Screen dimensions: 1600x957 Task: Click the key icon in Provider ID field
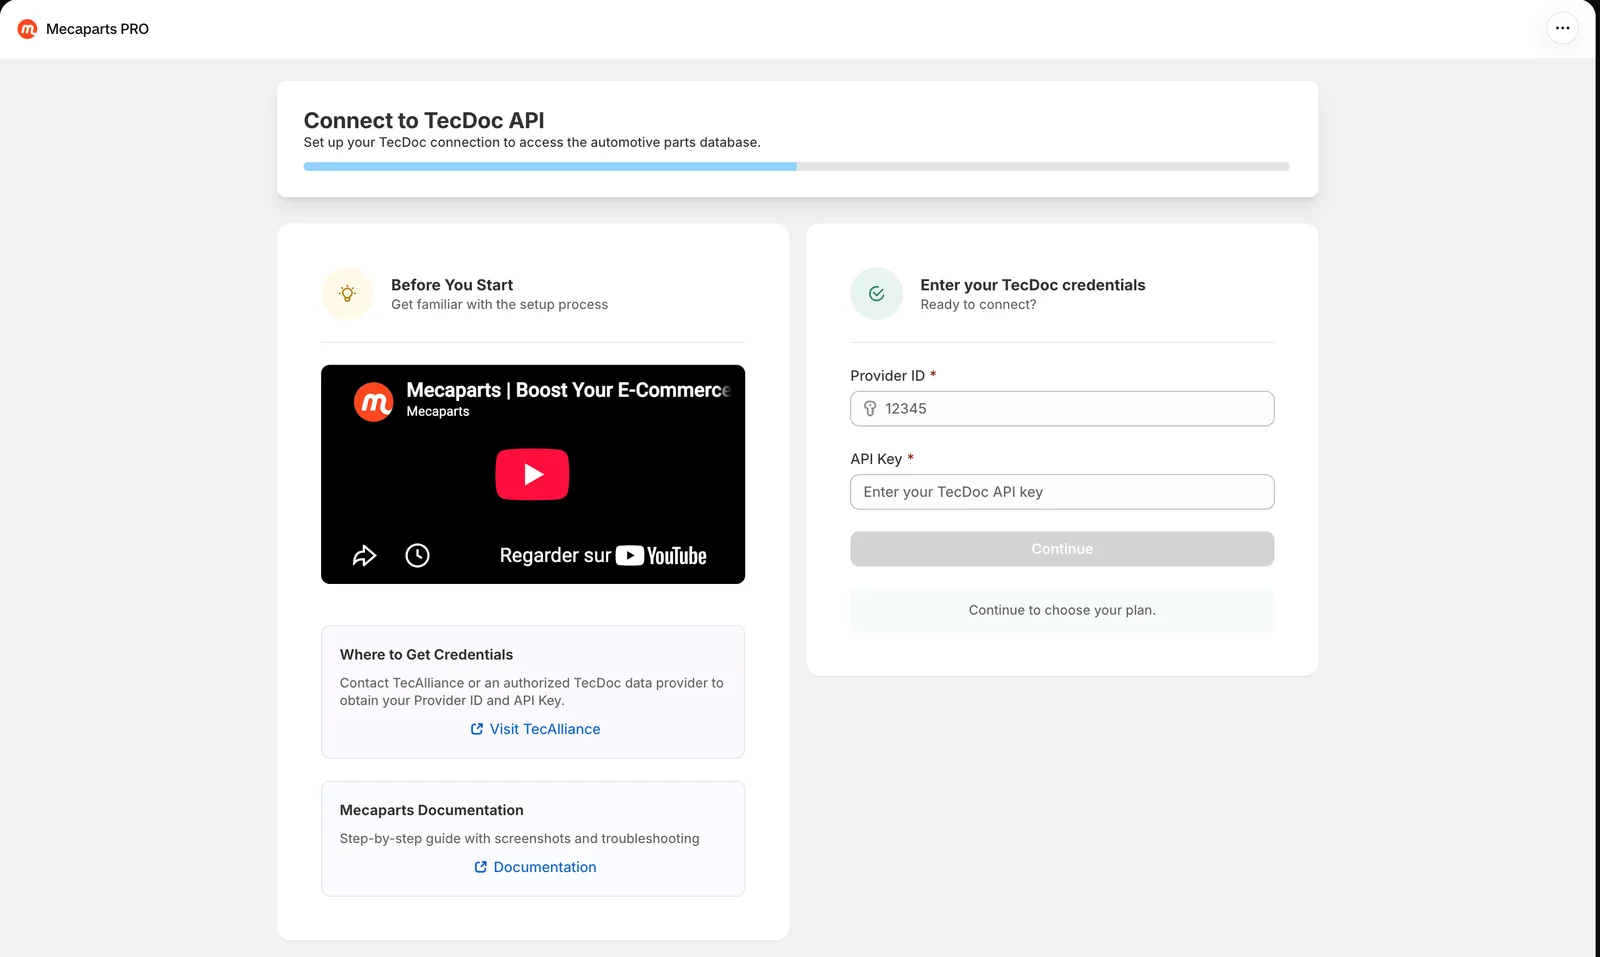click(870, 408)
